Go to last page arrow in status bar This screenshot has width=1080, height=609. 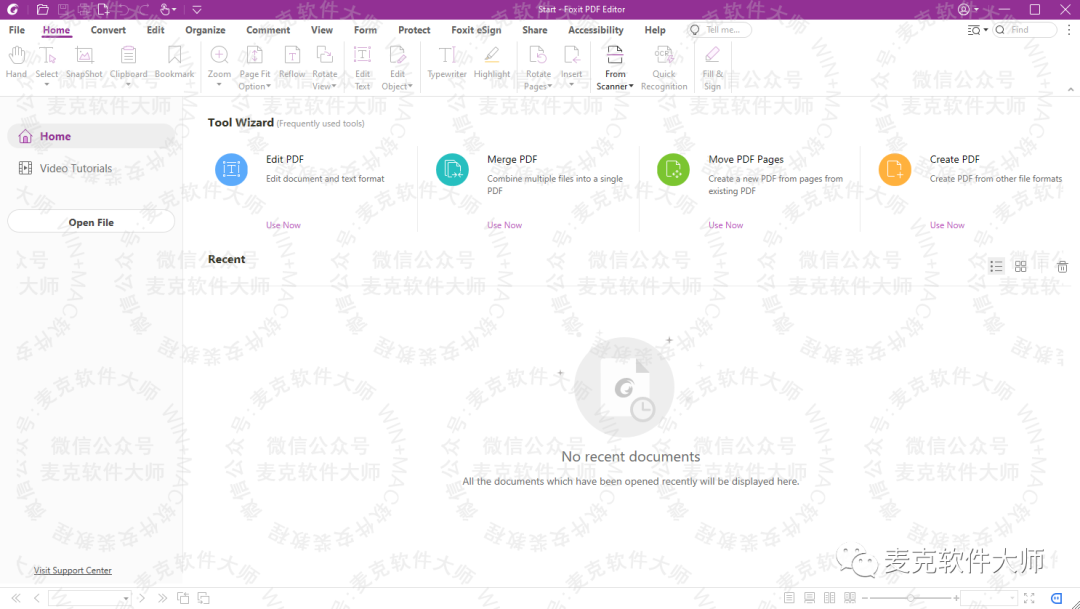click(163, 598)
